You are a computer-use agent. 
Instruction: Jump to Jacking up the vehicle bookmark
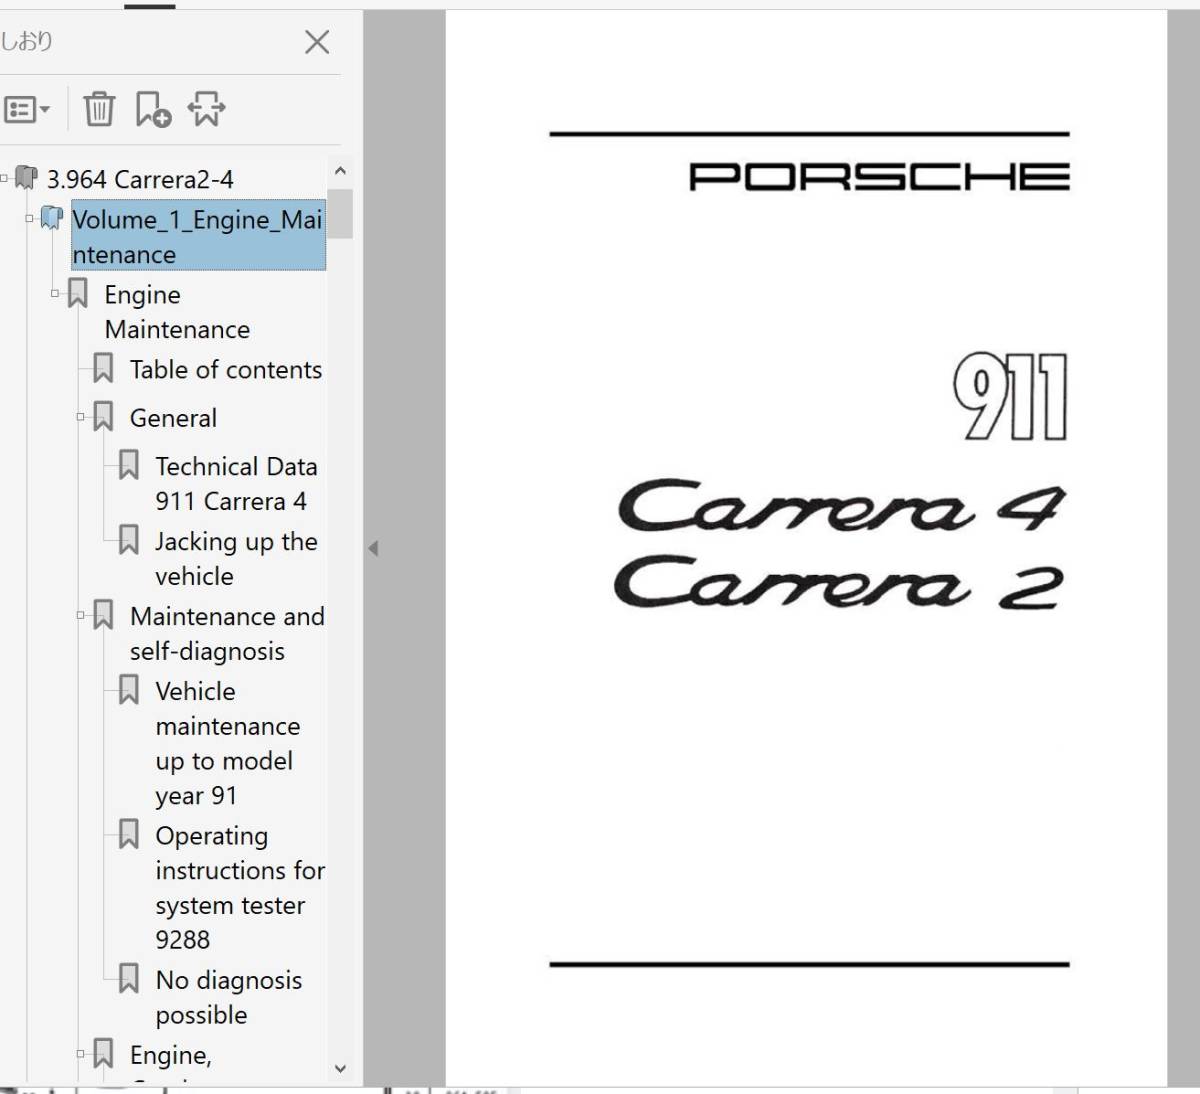[236, 559]
